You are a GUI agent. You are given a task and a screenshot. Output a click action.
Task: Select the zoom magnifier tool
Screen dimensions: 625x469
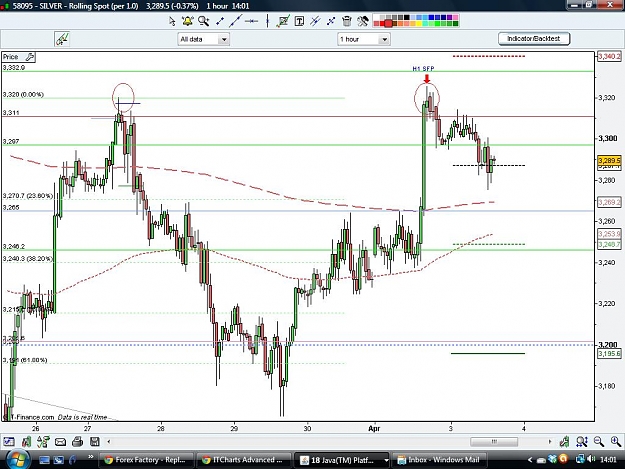coord(203,21)
